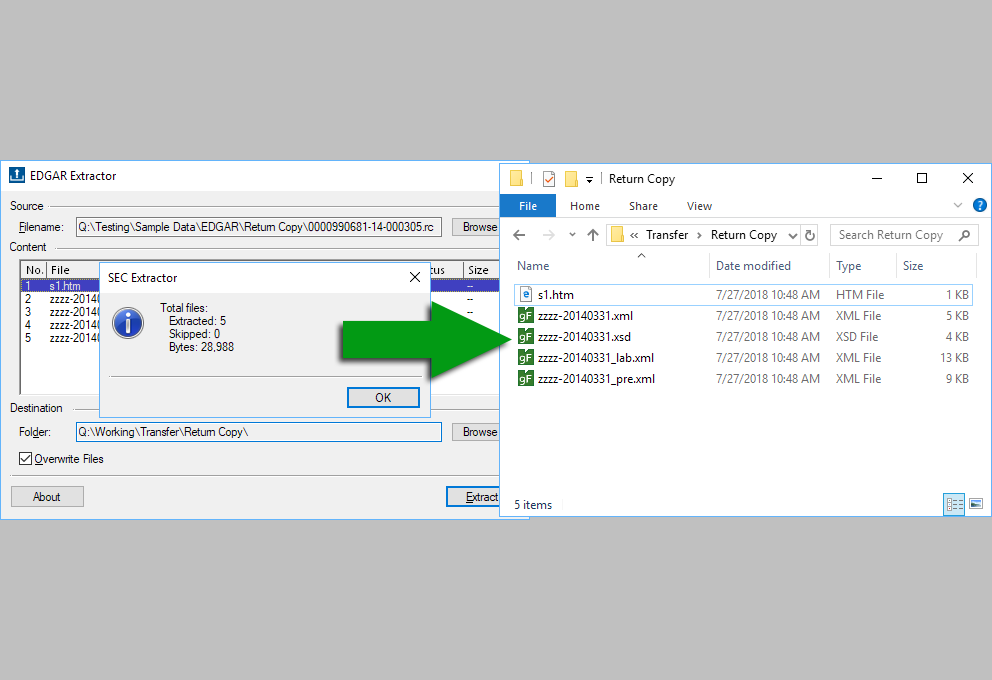Open the Customize Quick Access Toolbar dropdown
The width and height of the screenshot is (992, 680).
[x=589, y=180]
